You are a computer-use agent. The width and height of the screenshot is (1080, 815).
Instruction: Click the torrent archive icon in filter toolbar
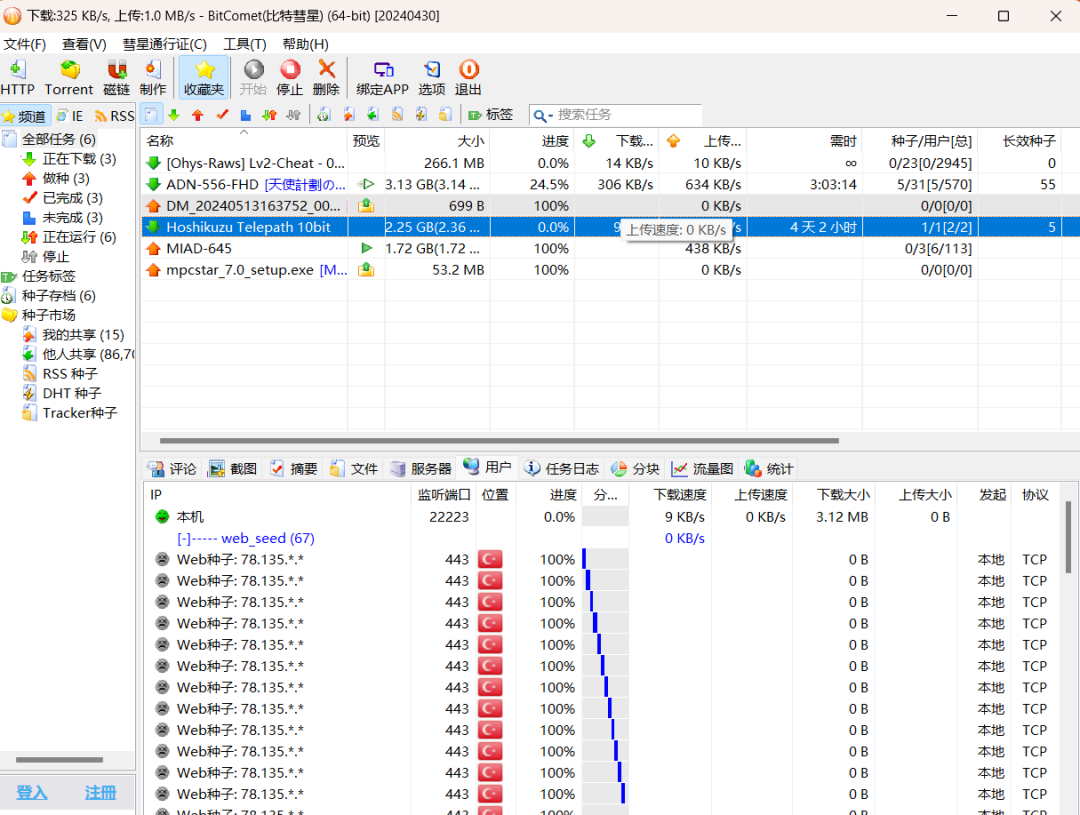pyautogui.click(x=324, y=114)
